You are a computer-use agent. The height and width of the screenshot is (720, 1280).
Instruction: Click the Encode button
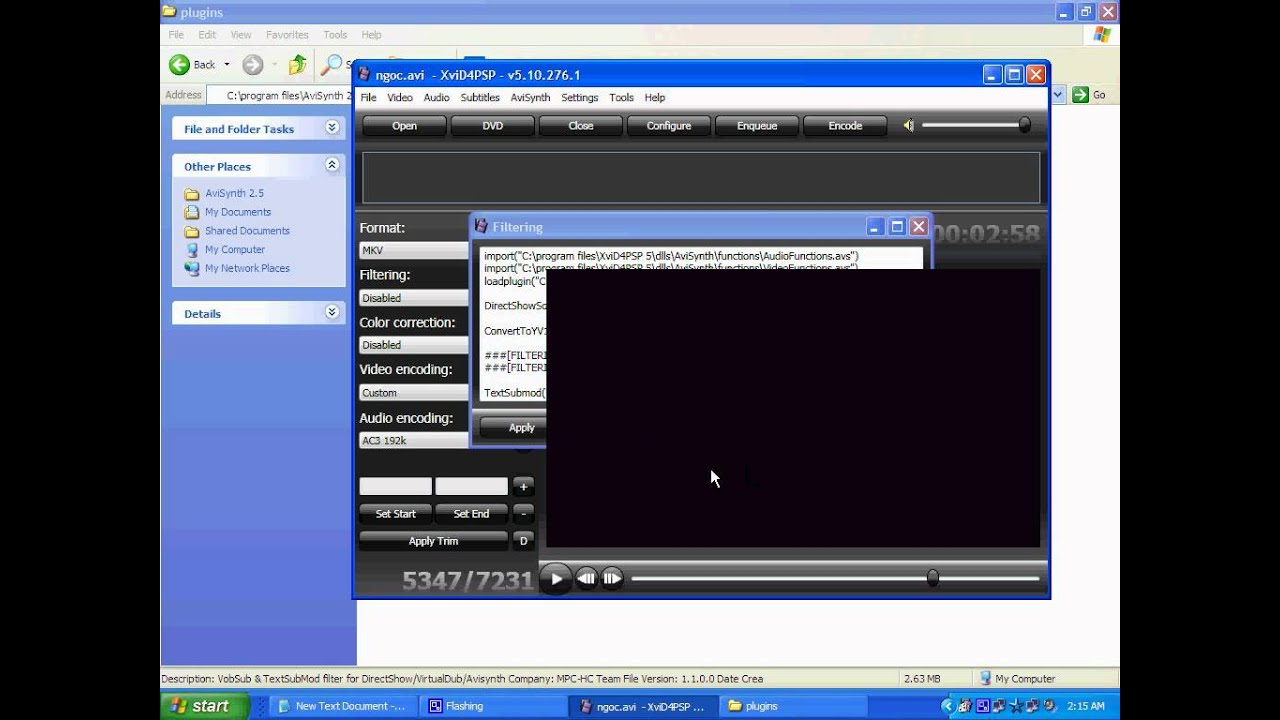tap(844, 126)
